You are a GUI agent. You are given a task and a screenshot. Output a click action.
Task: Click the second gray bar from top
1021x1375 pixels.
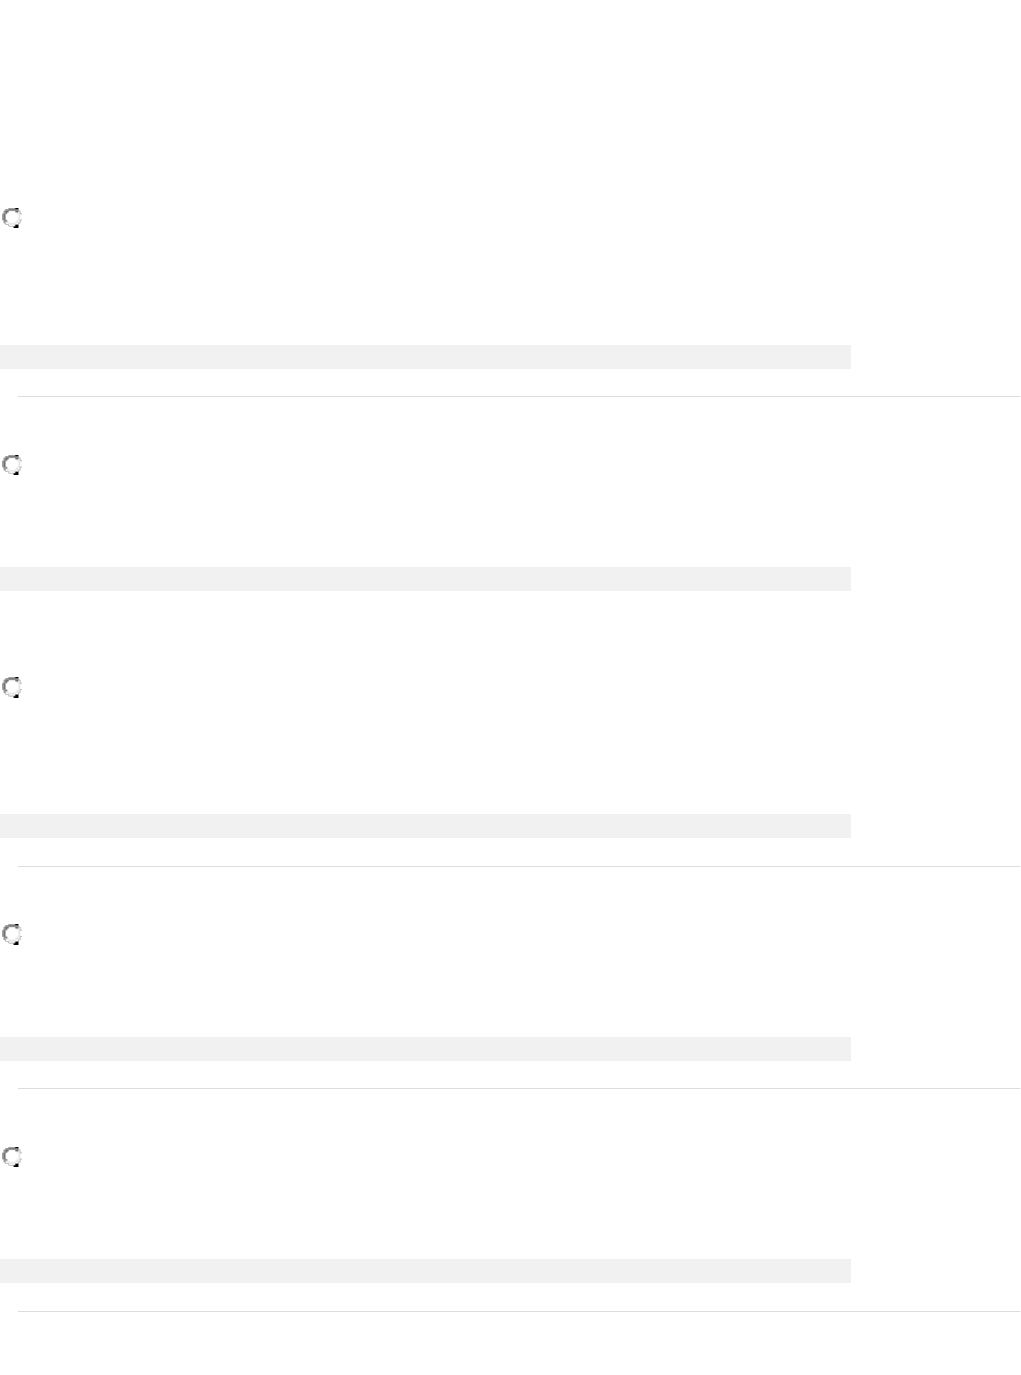point(425,579)
